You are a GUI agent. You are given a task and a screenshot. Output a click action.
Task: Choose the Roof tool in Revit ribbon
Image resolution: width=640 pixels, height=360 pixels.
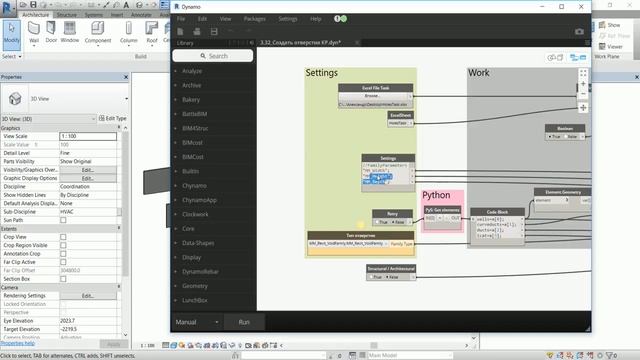(x=151, y=32)
